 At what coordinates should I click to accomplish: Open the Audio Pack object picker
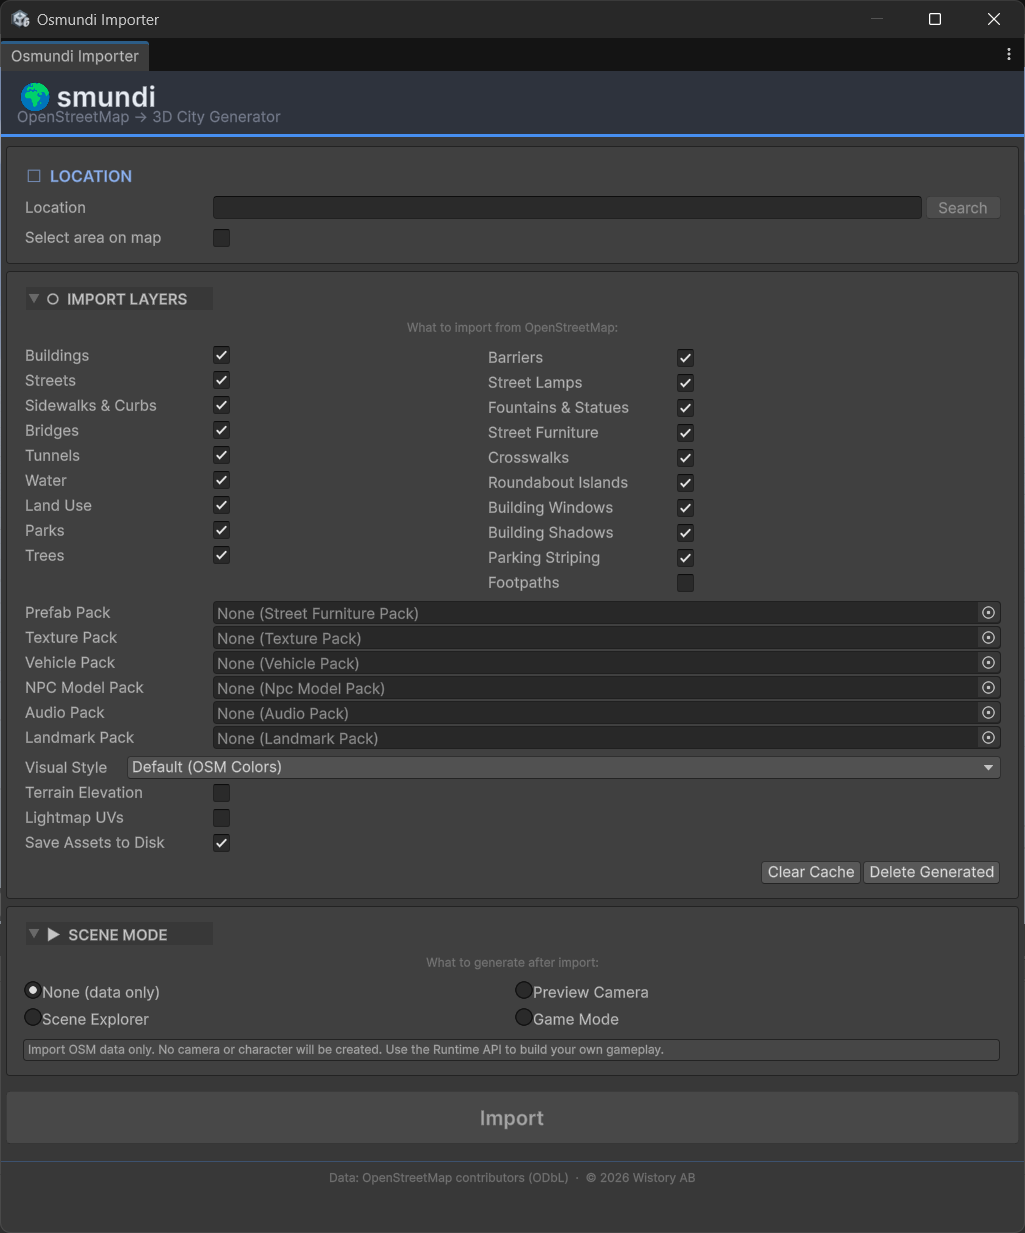point(988,712)
